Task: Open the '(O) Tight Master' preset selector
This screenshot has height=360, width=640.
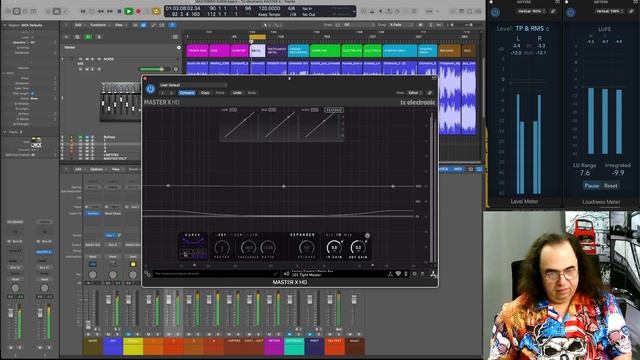Action: [307, 275]
